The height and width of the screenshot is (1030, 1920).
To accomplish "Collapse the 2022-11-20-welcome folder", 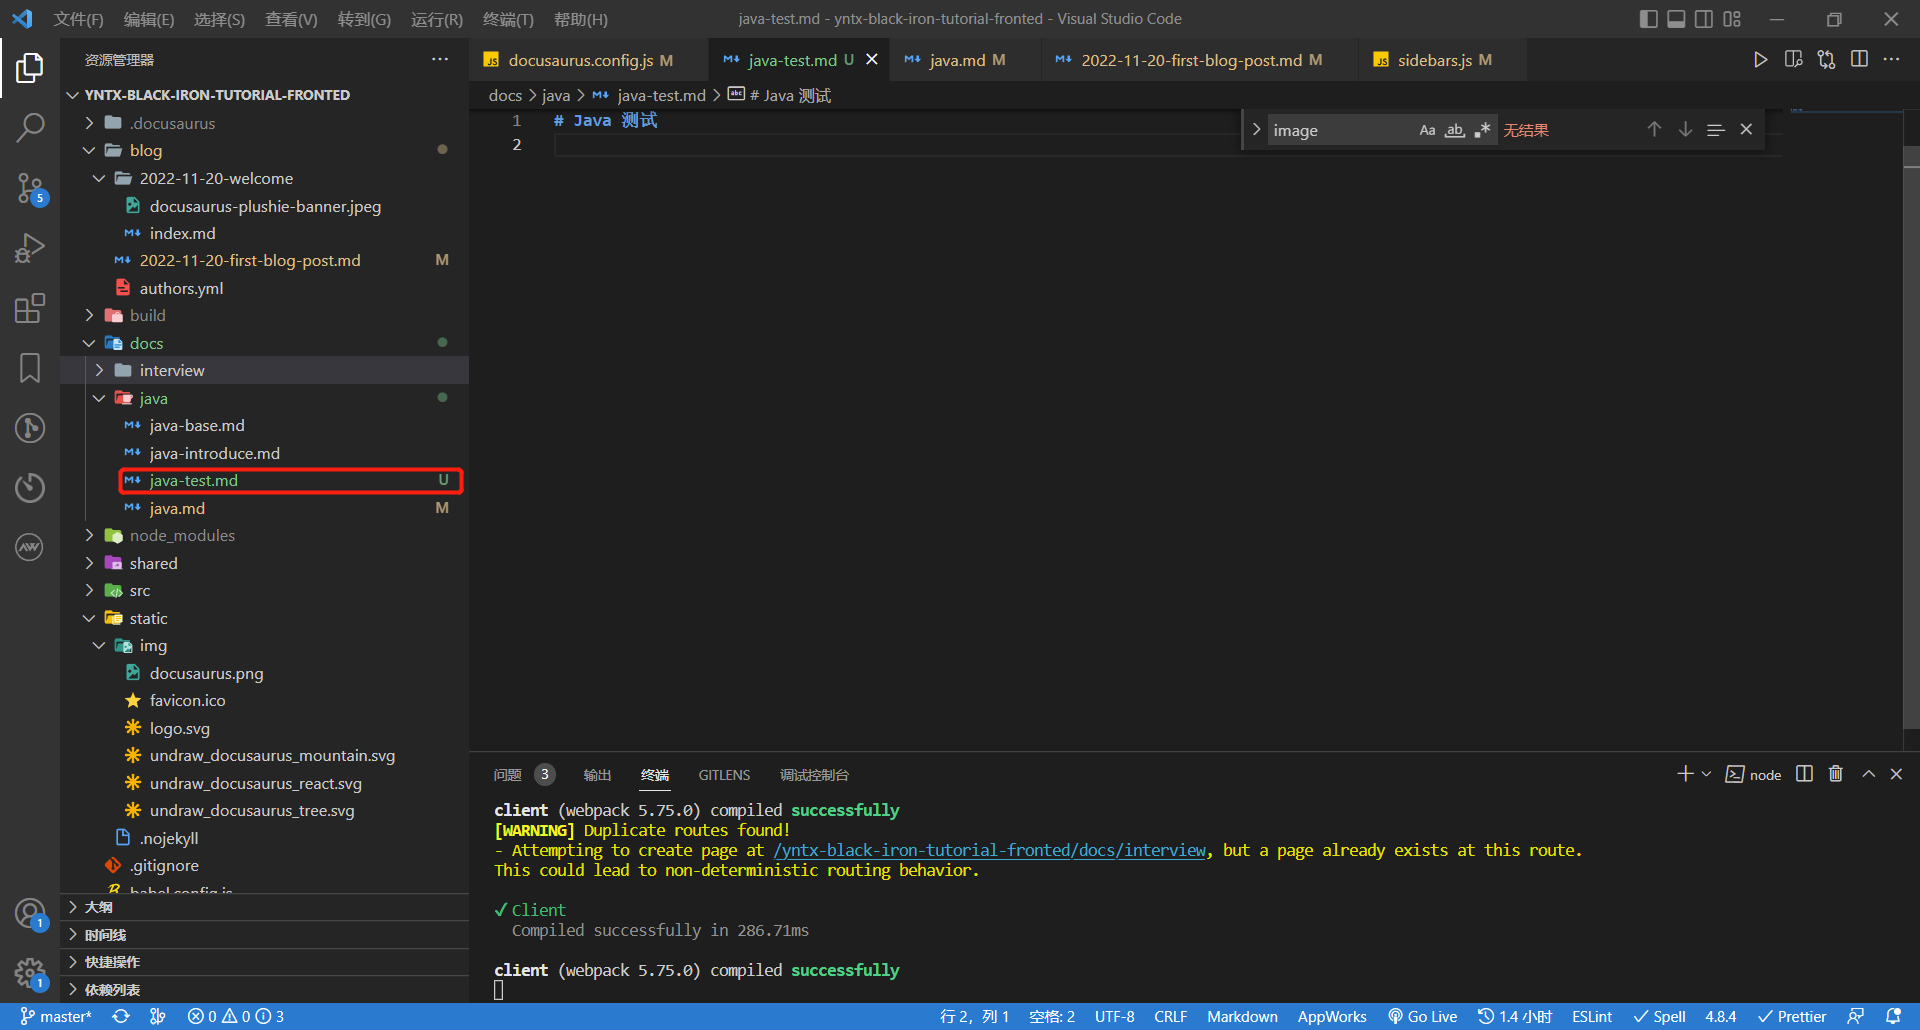I will [99, 178].
